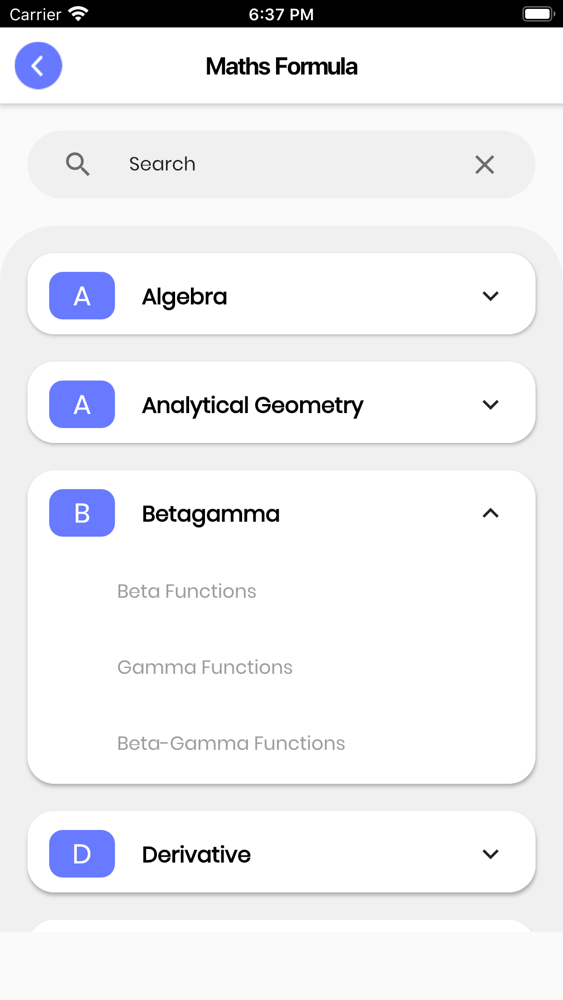Tap the battery icon in status bar

tap(538, 14)
